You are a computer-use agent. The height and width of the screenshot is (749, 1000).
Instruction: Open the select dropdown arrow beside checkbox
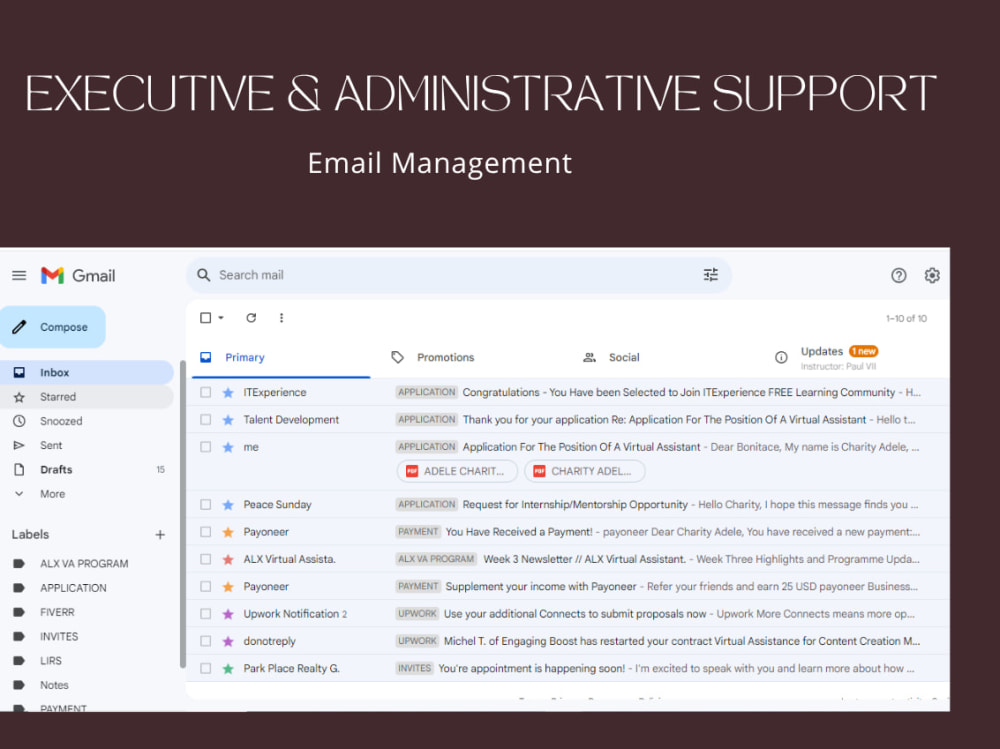(x=221, y=318)
